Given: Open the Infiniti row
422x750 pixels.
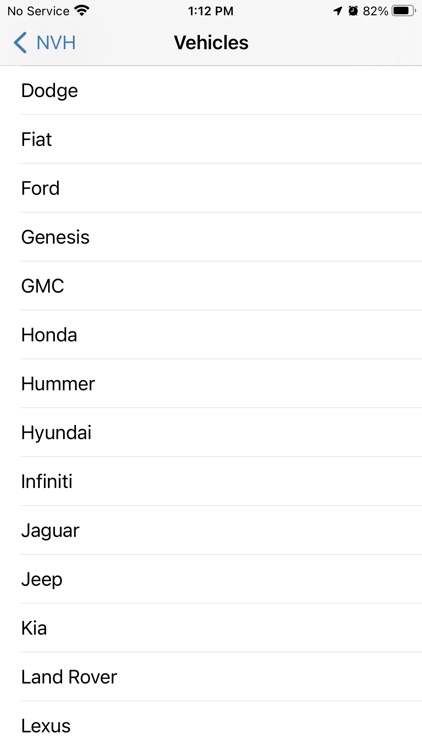Looking at the screenshot, I should [x=211, y=481].
